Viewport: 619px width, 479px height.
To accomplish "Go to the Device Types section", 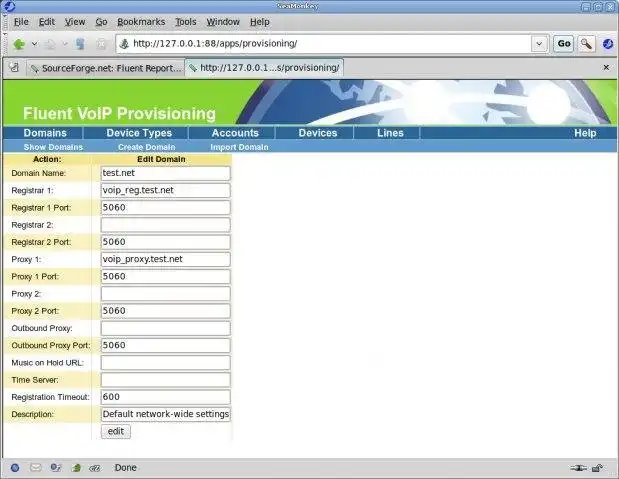I will click(139, 133).
